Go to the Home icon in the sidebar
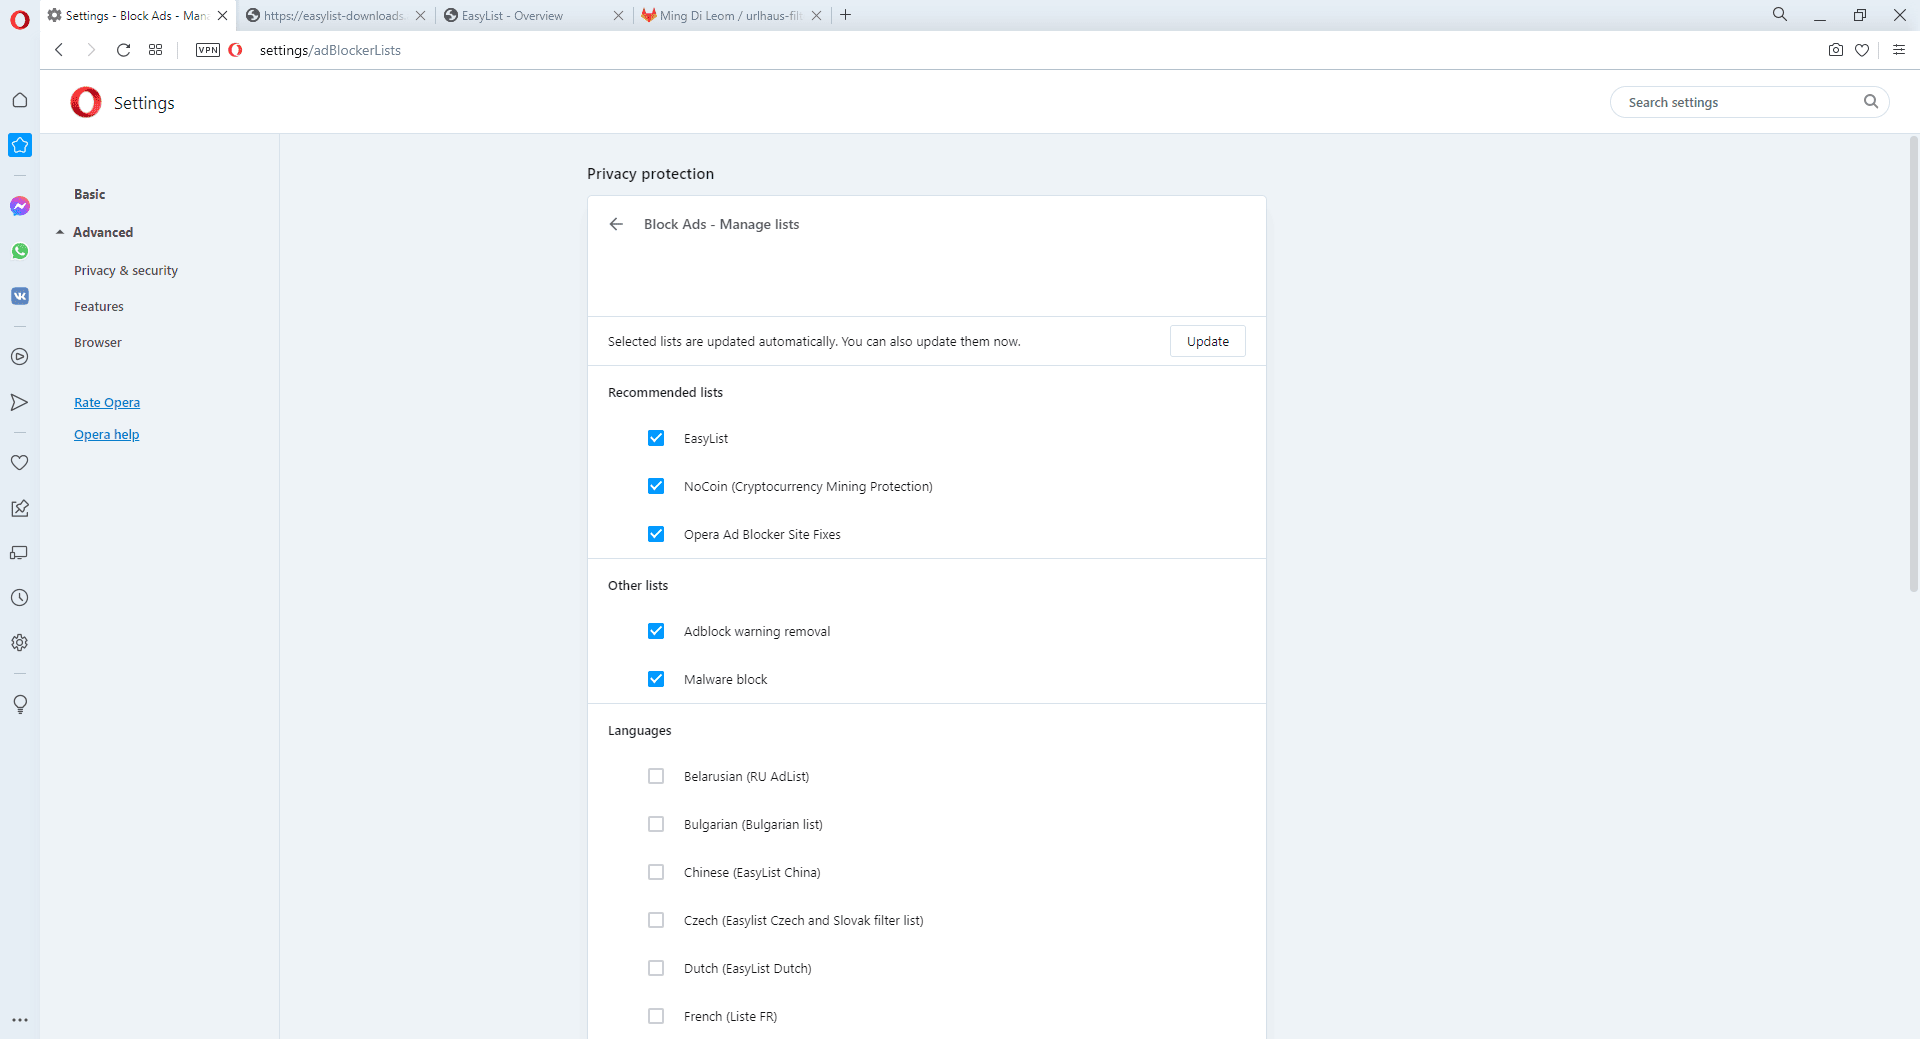Screen dimensions: 1920x1039 click(20, 100)
